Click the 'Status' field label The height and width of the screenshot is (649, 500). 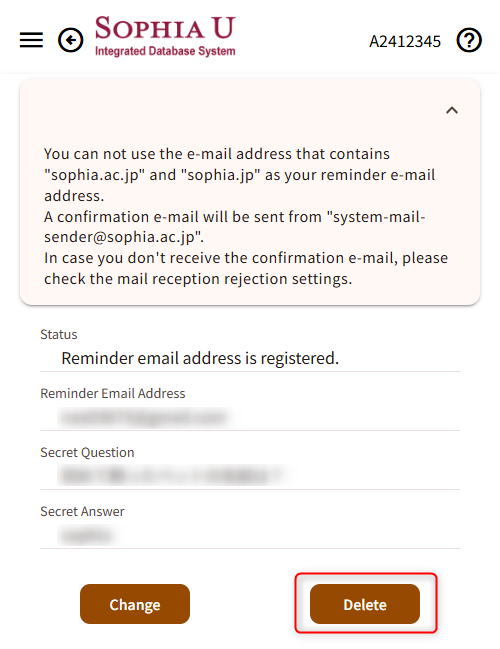[59, 334]
